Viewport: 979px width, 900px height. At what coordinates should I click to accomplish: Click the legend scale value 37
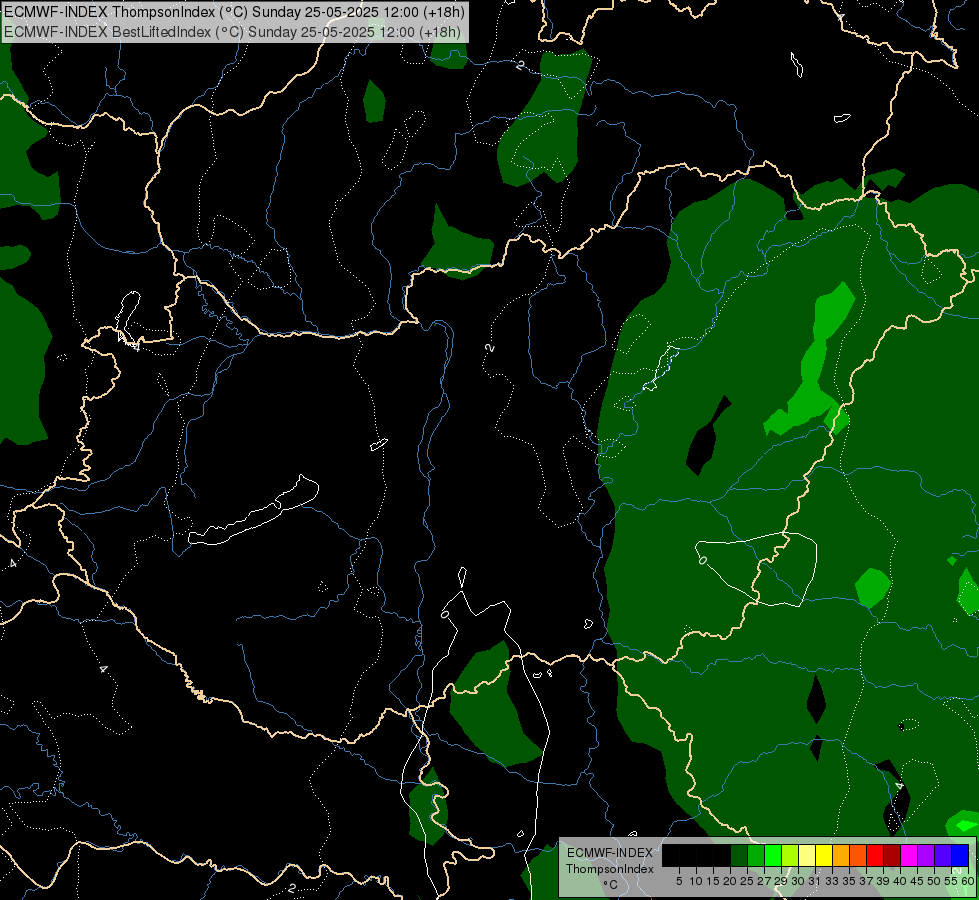[x=867, y=881]
